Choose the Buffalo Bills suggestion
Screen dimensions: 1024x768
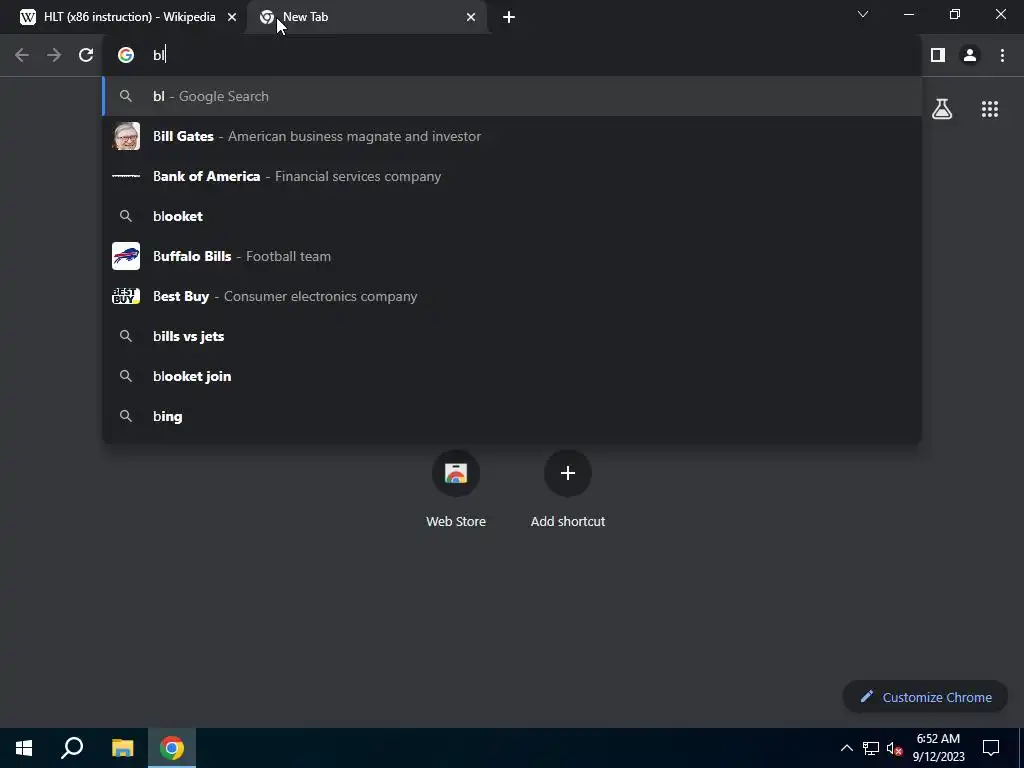pos(512,256)
